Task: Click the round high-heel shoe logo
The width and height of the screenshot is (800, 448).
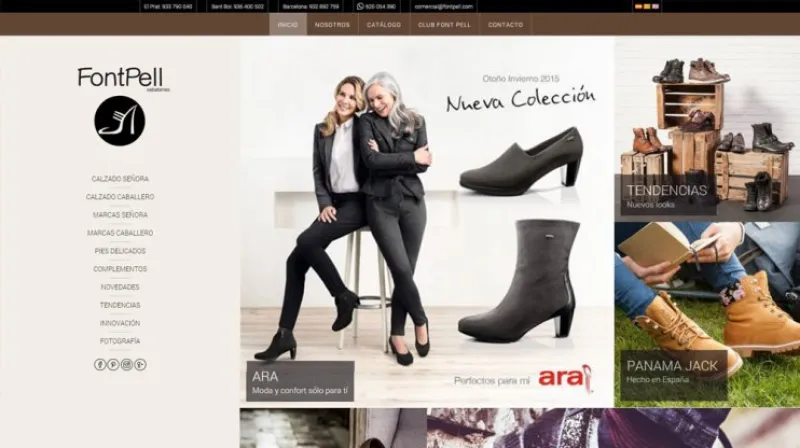Action: [120, 121]
